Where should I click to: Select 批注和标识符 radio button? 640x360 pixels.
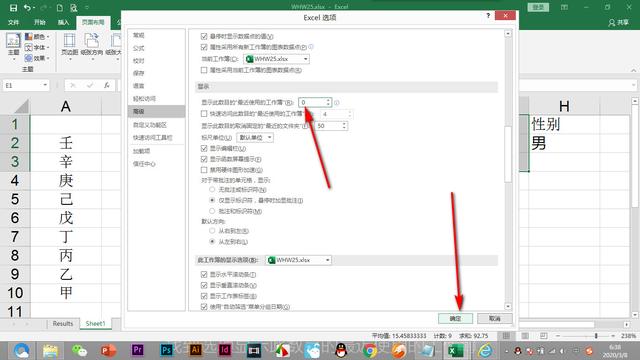coord(212,211)
